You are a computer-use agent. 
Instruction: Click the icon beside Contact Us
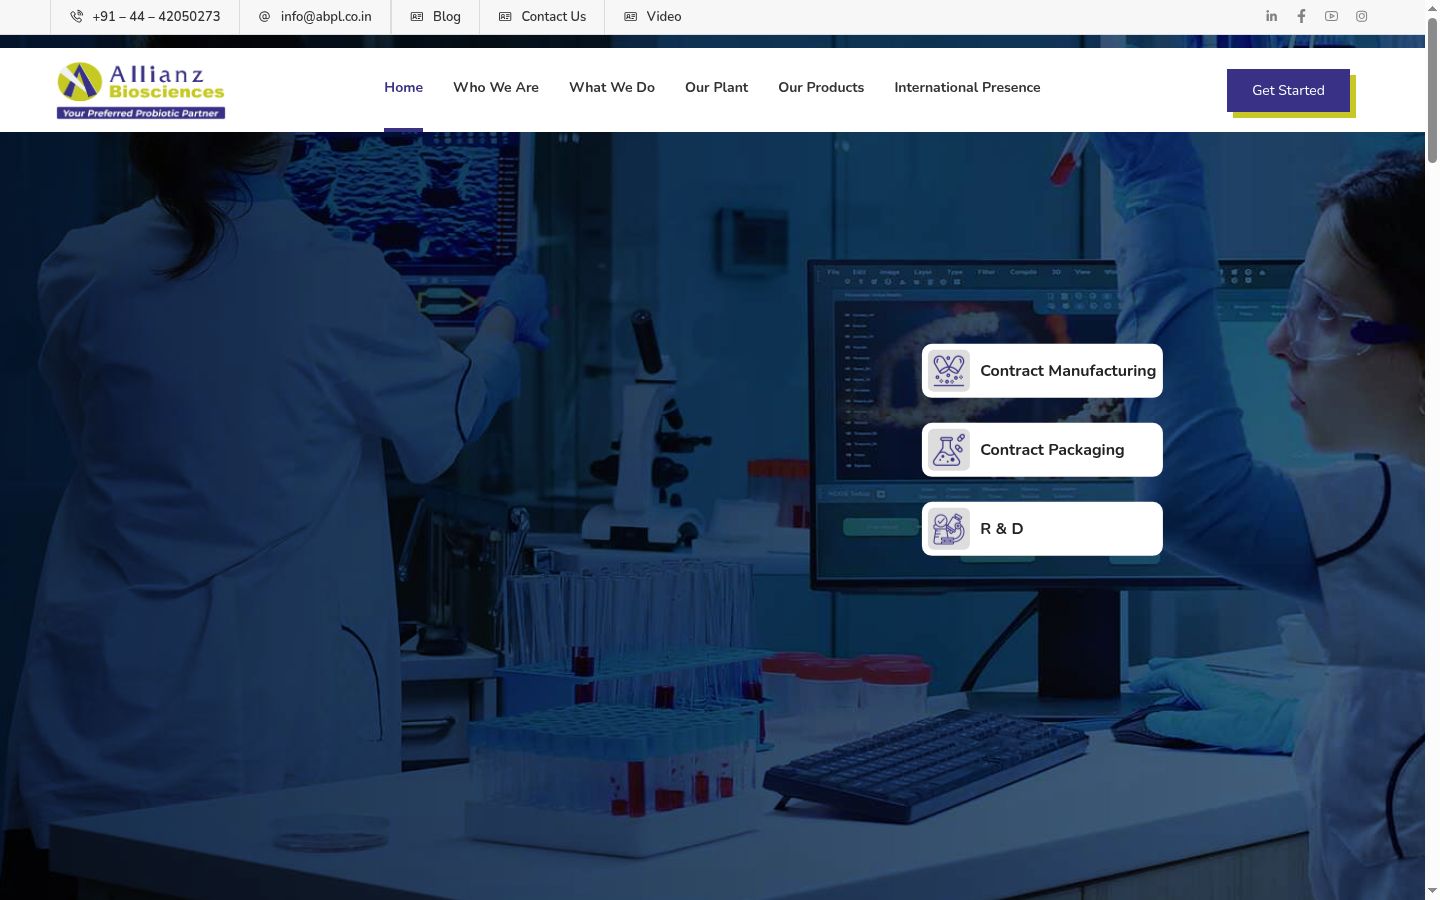(505, 16)
